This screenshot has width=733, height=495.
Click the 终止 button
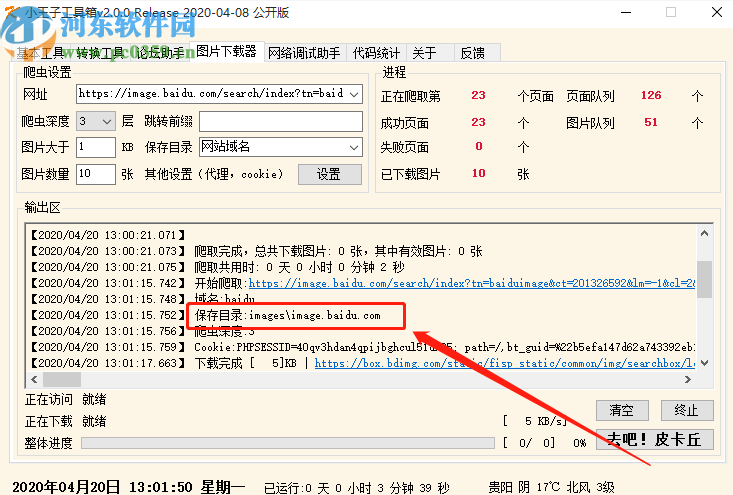[687, 410]
